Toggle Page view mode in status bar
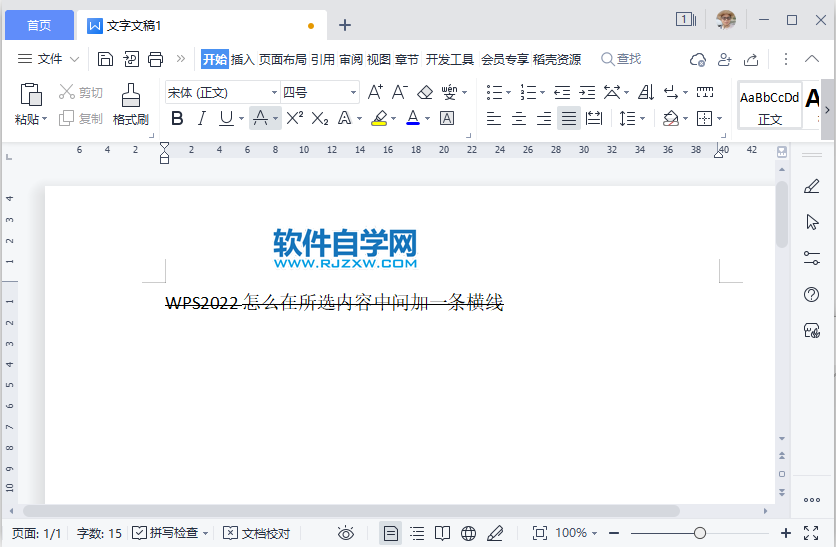The width and height of the screenshot is (836, 547). point(390,533)
